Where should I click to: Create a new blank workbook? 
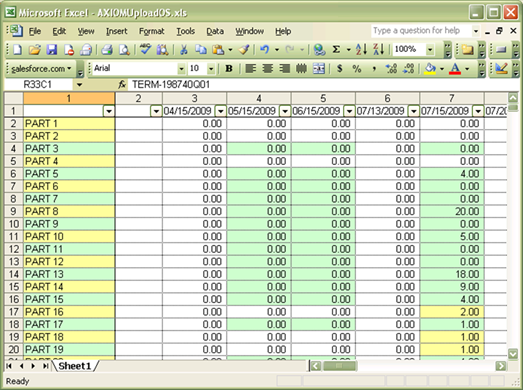tap(17, 50)
